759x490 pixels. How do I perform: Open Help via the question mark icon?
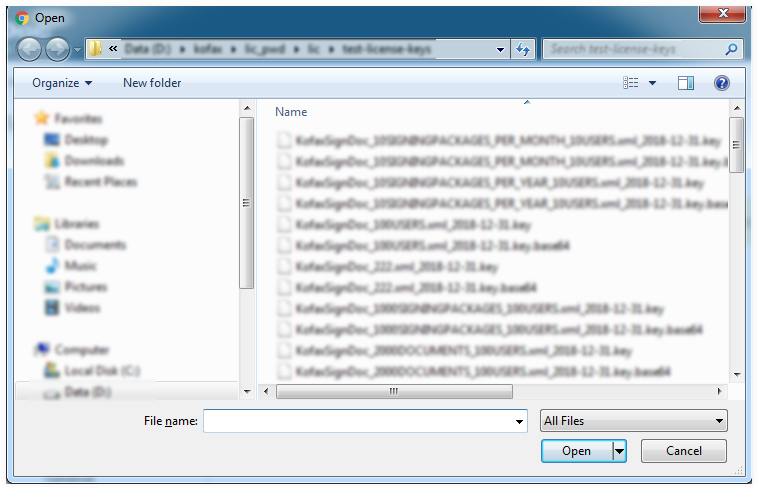point(721,84)
